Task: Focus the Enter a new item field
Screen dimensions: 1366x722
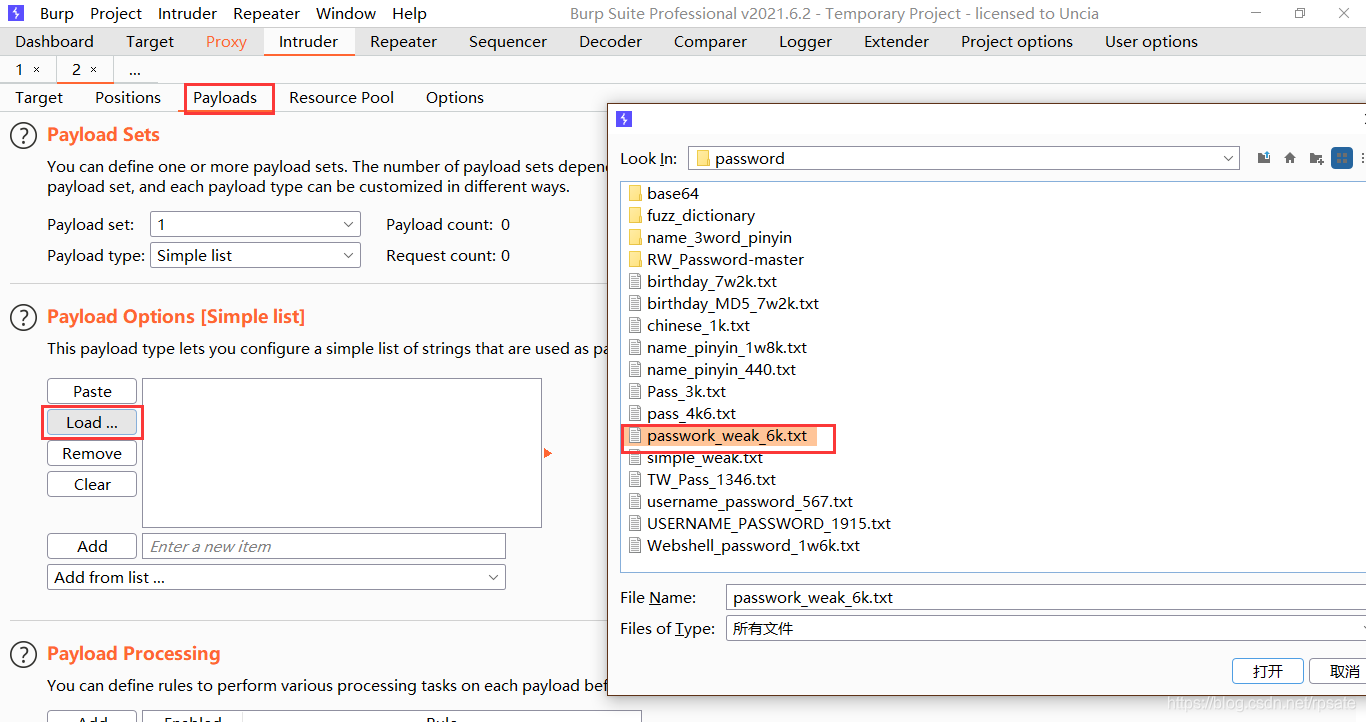Action: coord(324,546)
